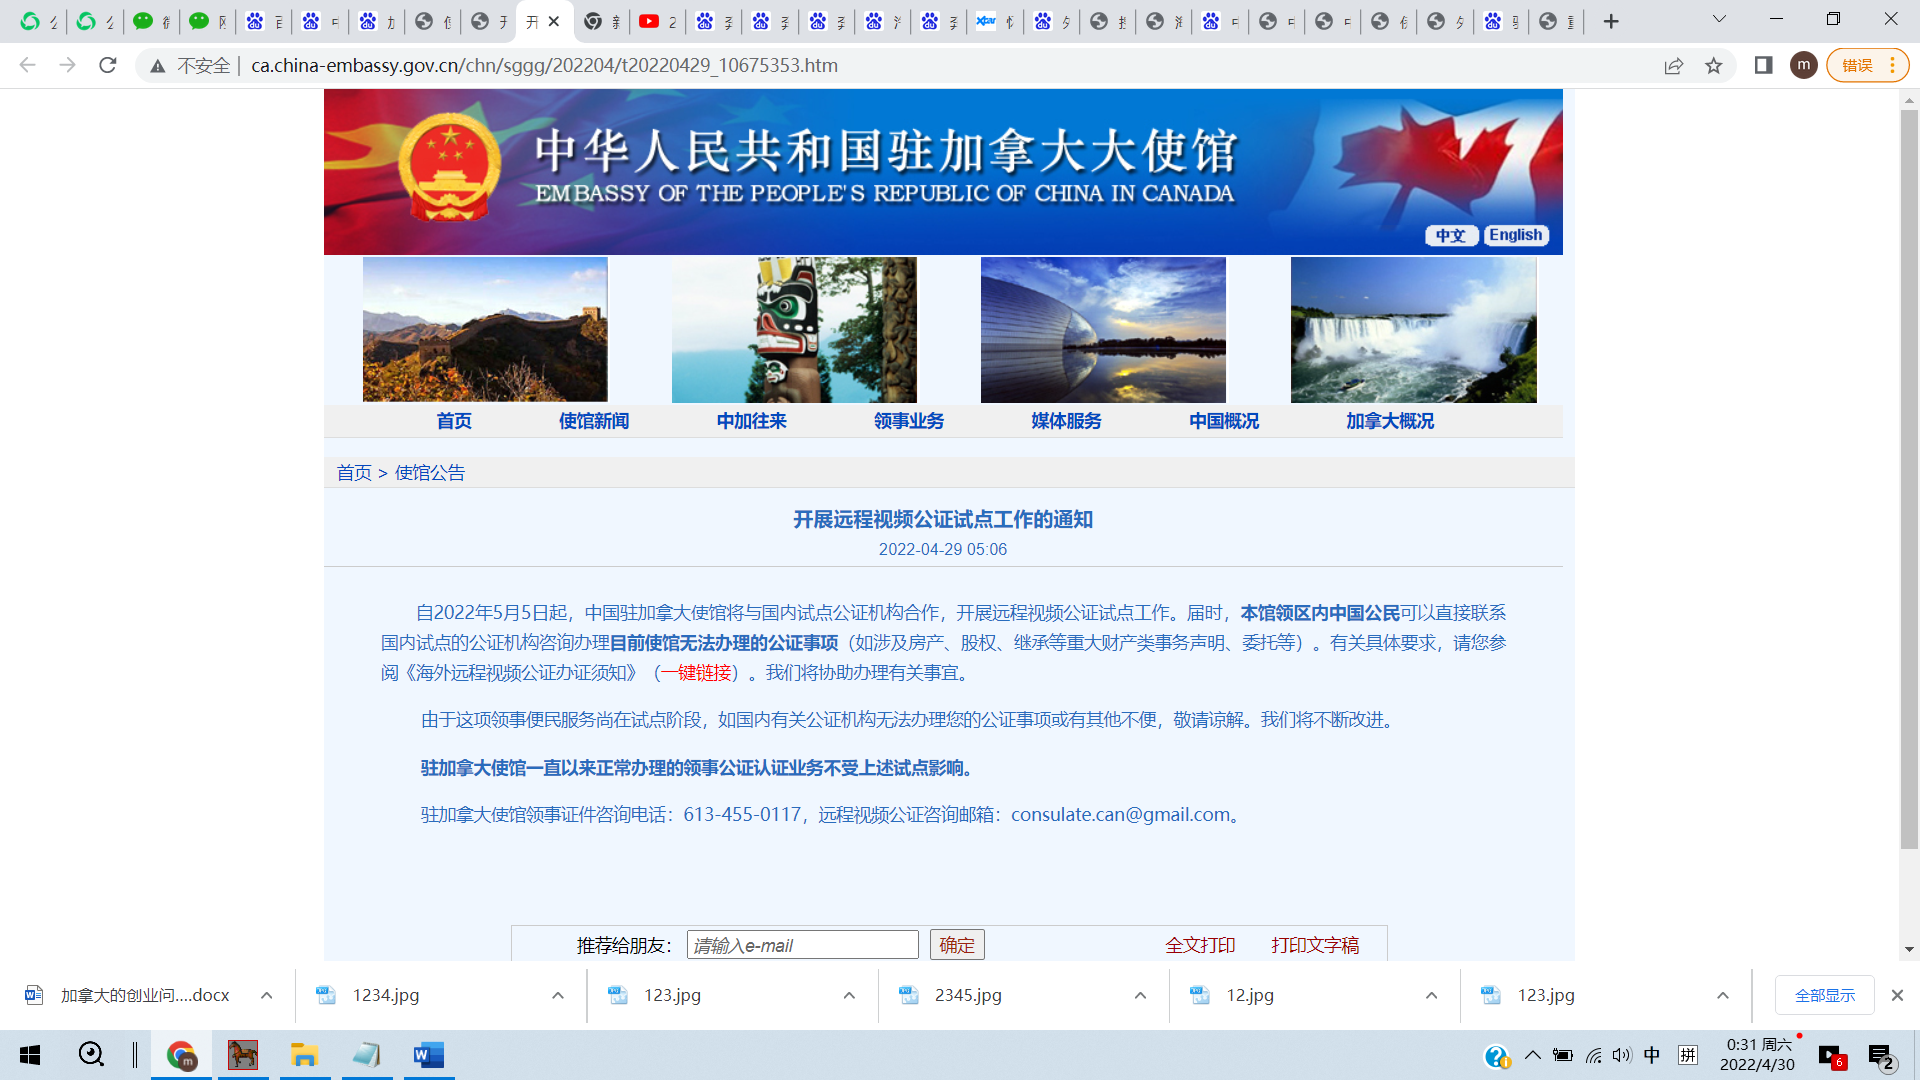The image size is (1920, 1080).
Task: Open the 加拿大概况 navigation item
Action: pyautogui.click(x=1390, y=421)
